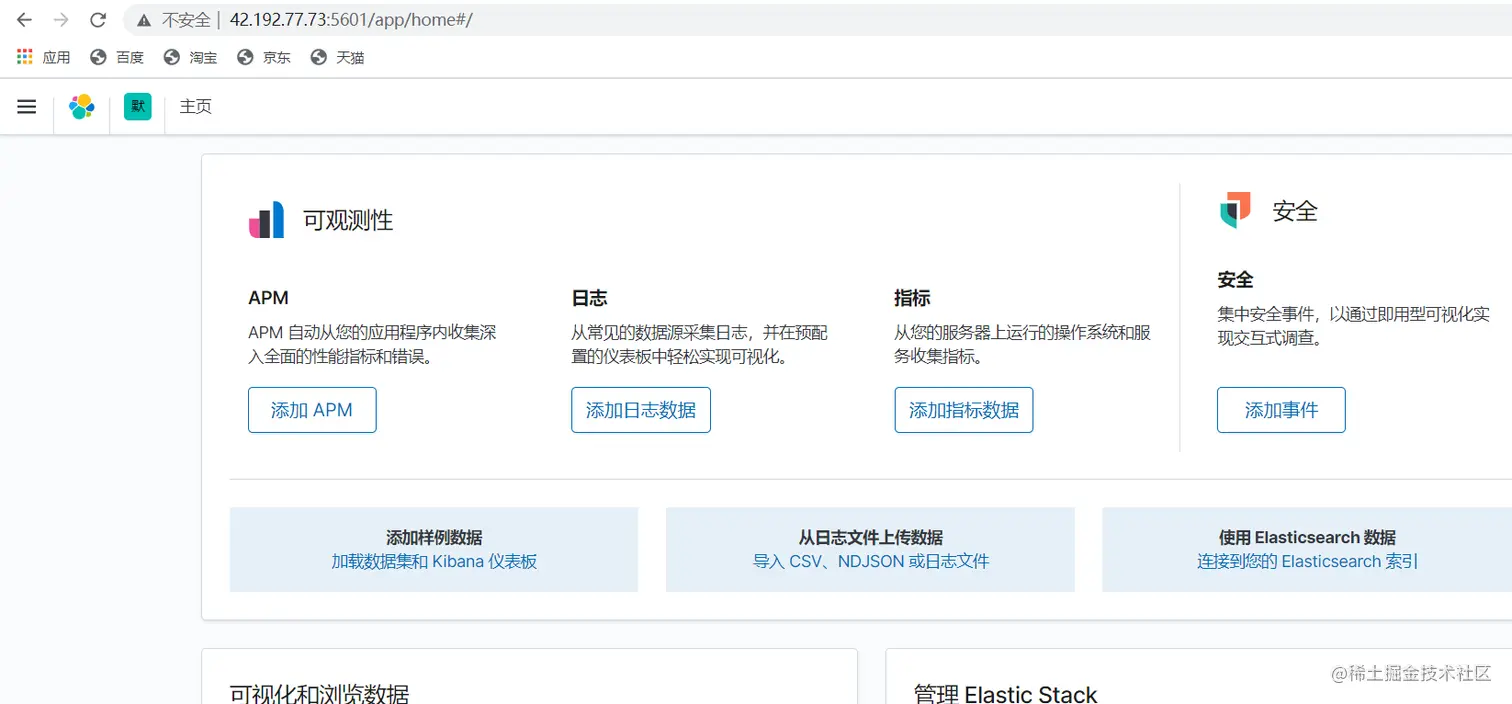
Task: Open the default space avatar 默
Action: (x=137, y=106)
